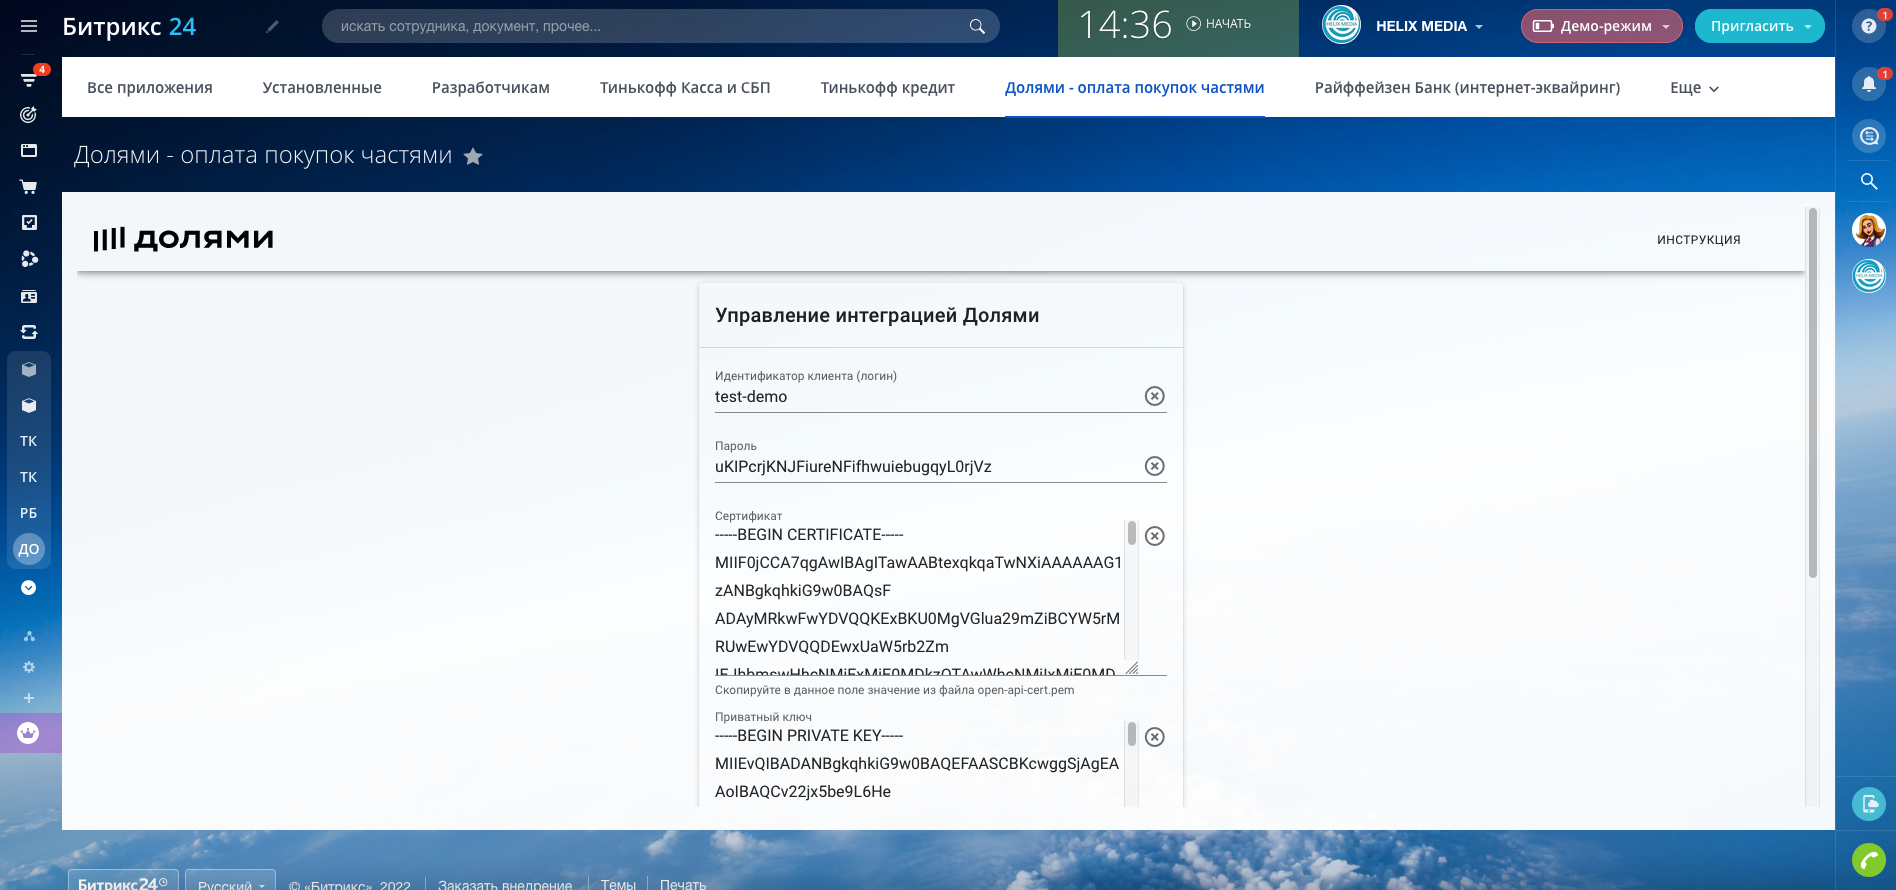Open the looping arrows sidebar icon

[29, 332]
